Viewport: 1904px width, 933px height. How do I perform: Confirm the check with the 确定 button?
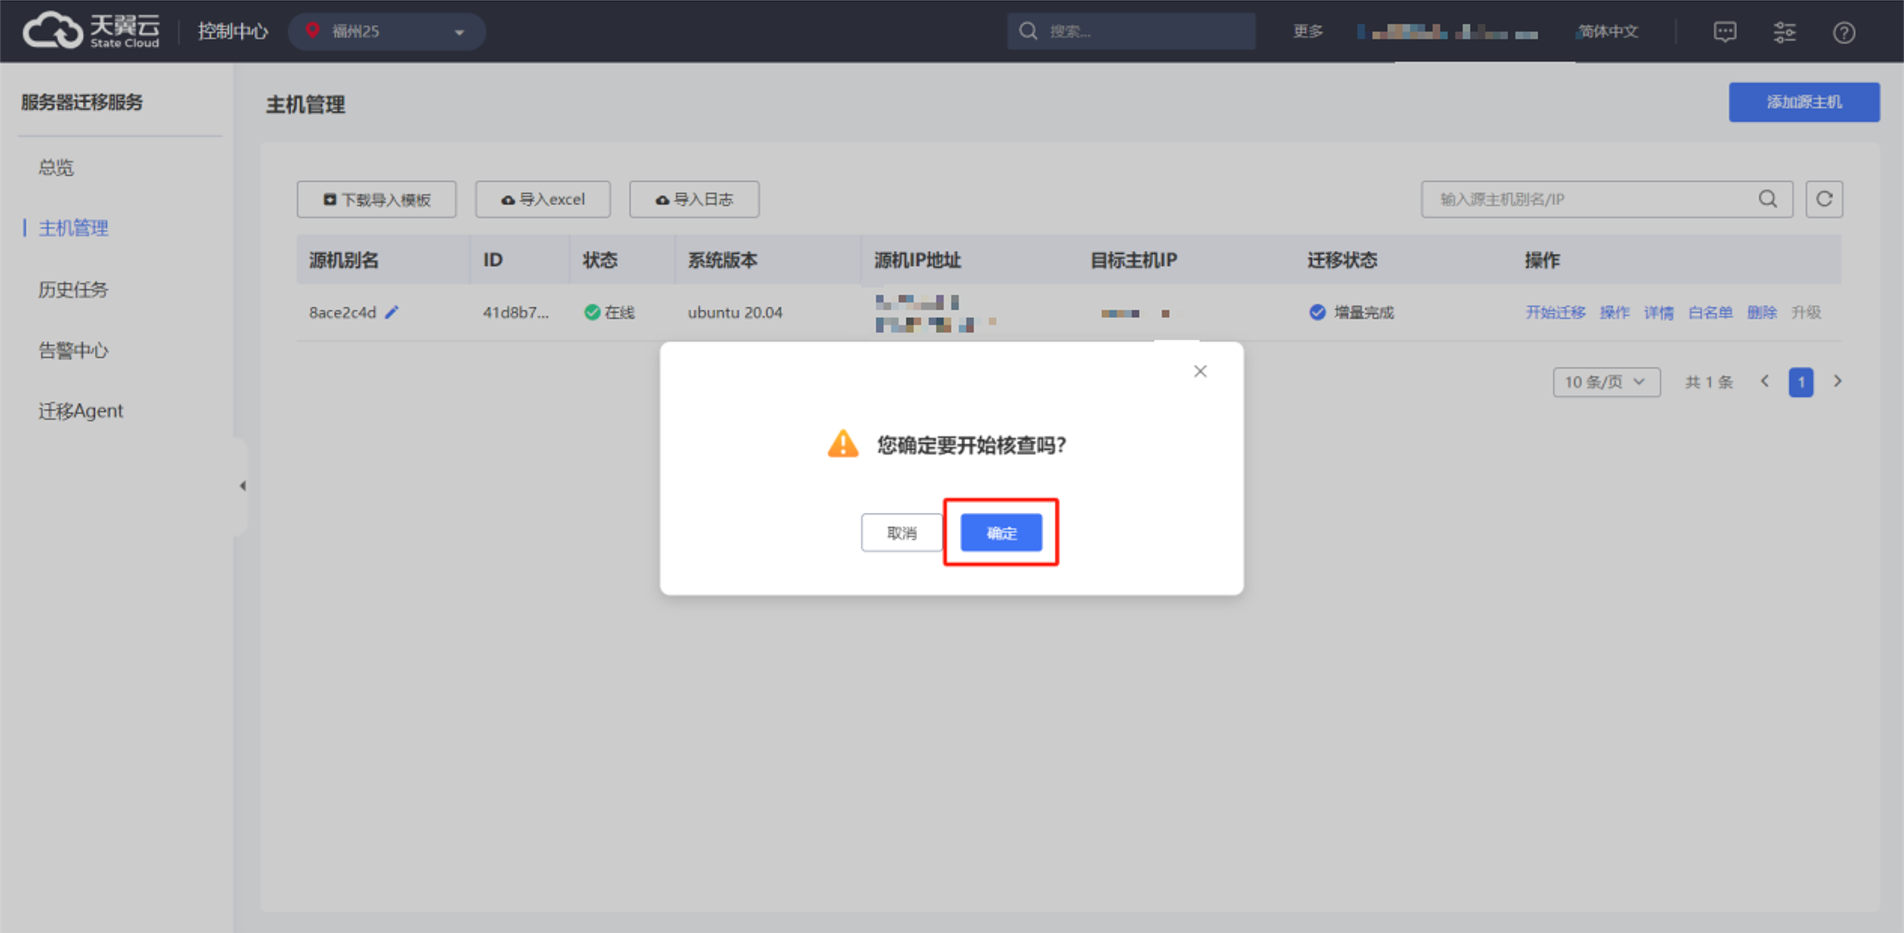[1001, 533]
